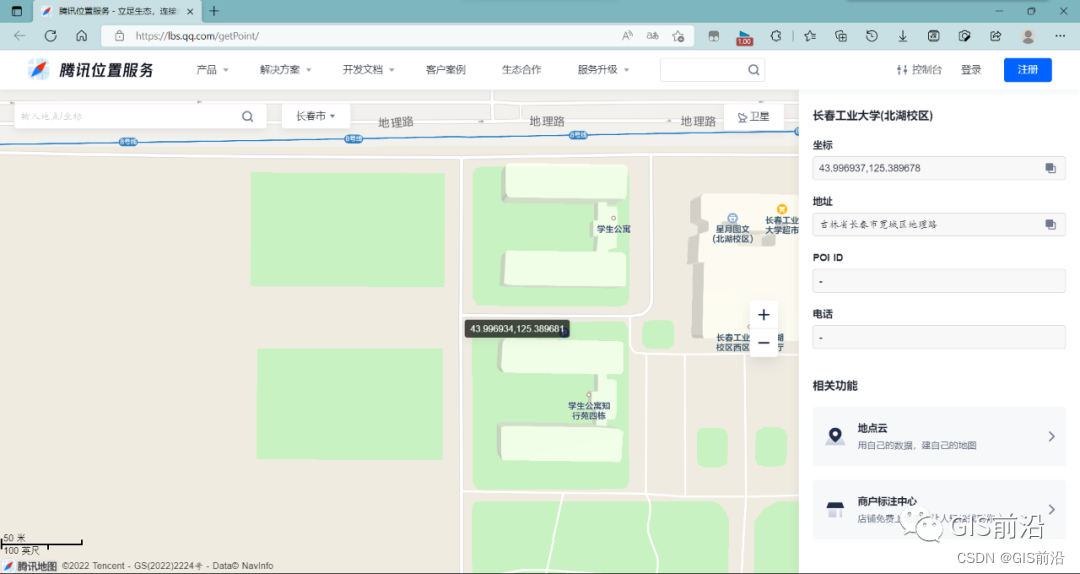Click the coordinate tooltip 43.996934,125.389681
This screenshot has width=1080, height=574.
517,329
